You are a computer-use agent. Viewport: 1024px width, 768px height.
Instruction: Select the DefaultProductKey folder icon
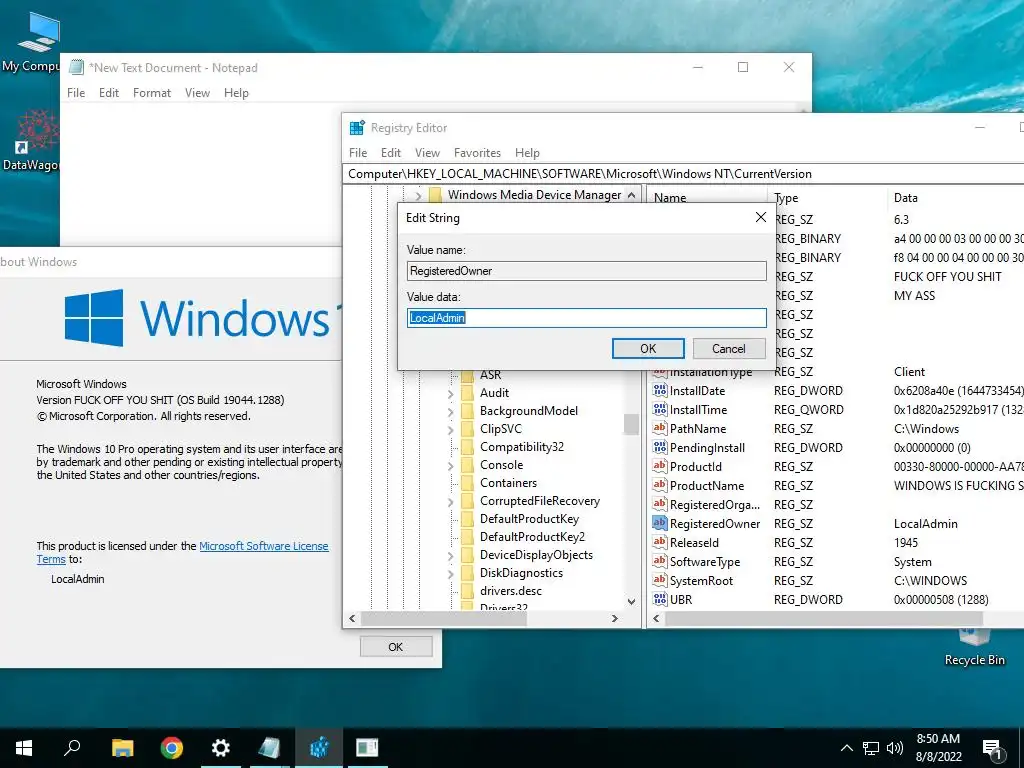pos(467,519)
